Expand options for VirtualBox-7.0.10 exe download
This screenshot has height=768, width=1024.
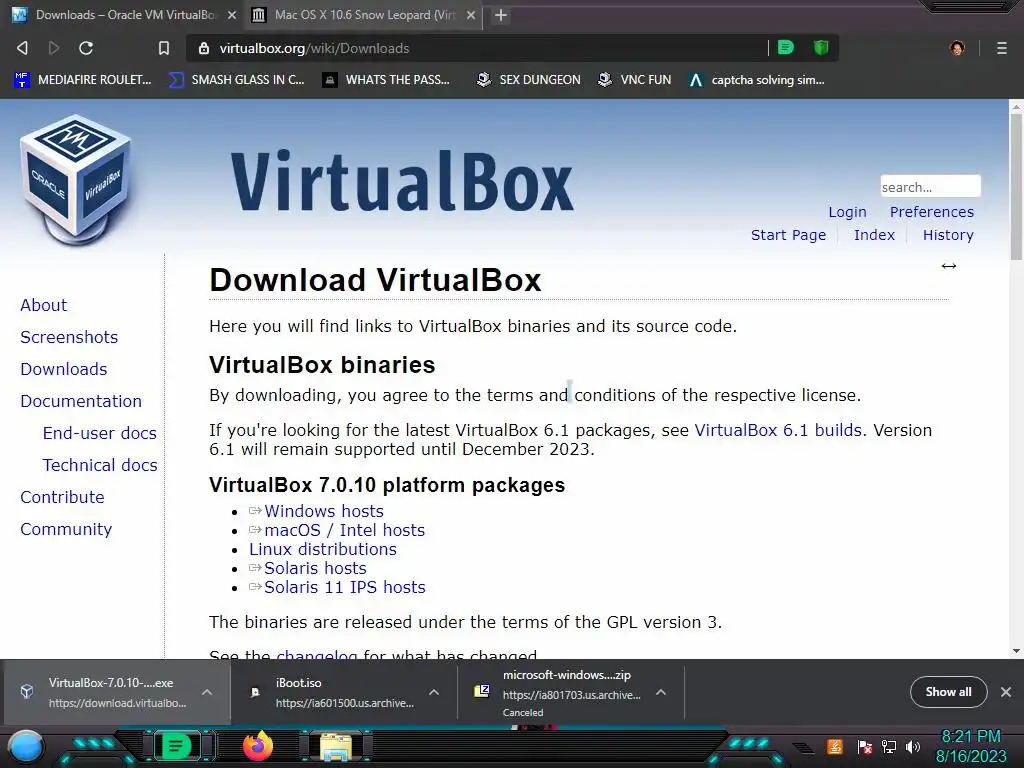206,692
